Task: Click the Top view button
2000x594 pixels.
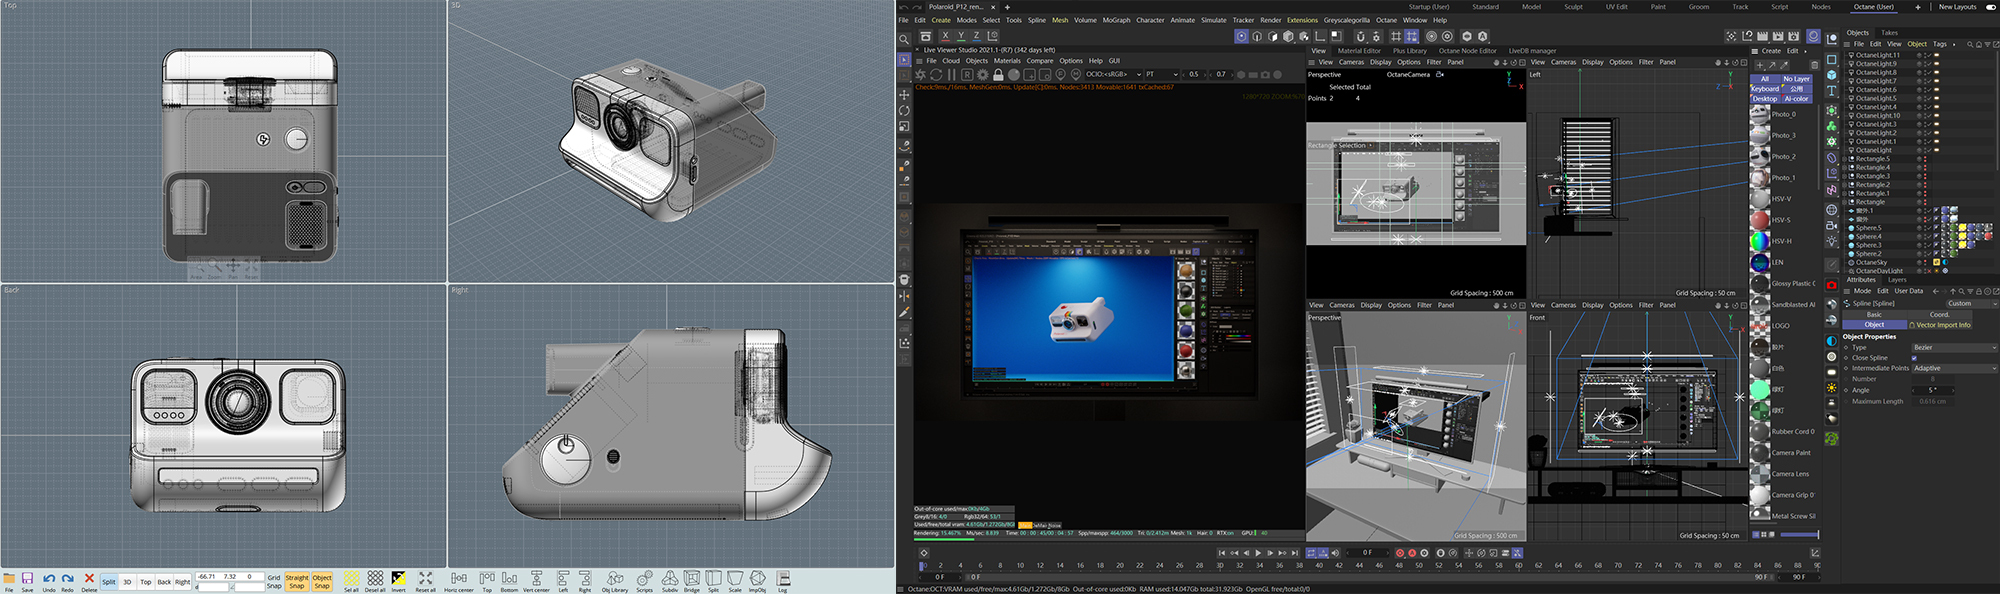Action: (146, 581)
